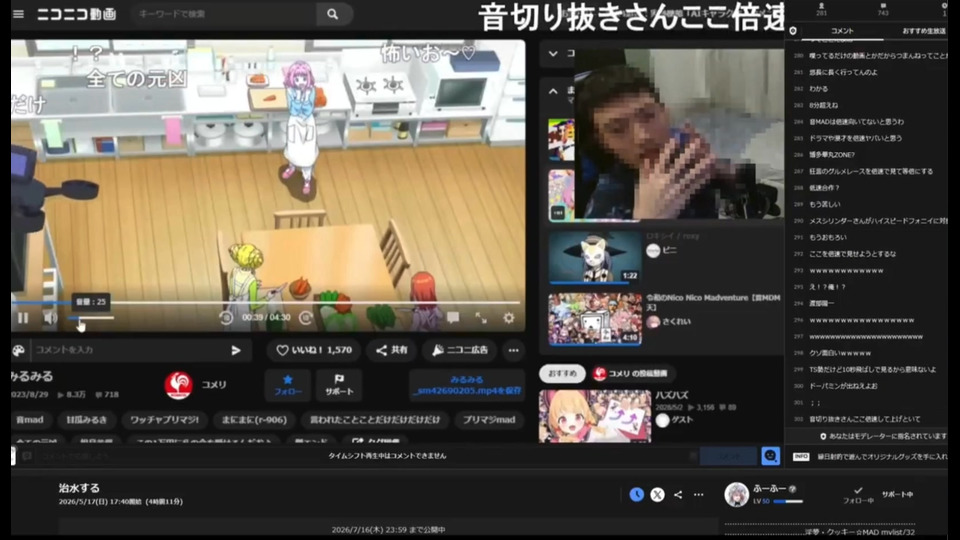Click the Niconico Douga logo
Viewport: 960px width, 540px height.
pos(77,13)
